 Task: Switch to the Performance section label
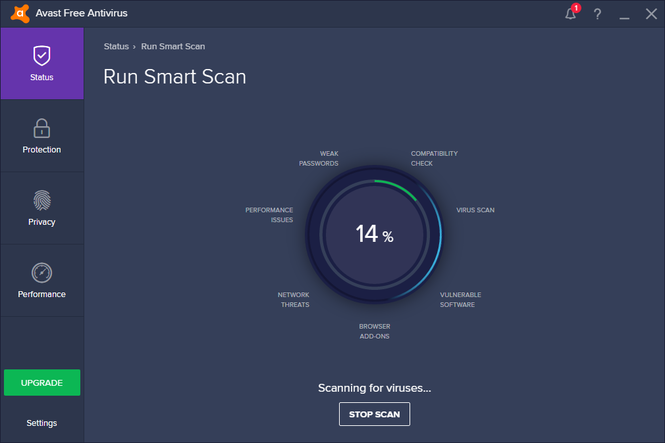pyautogui.click(x=42, y=294)
